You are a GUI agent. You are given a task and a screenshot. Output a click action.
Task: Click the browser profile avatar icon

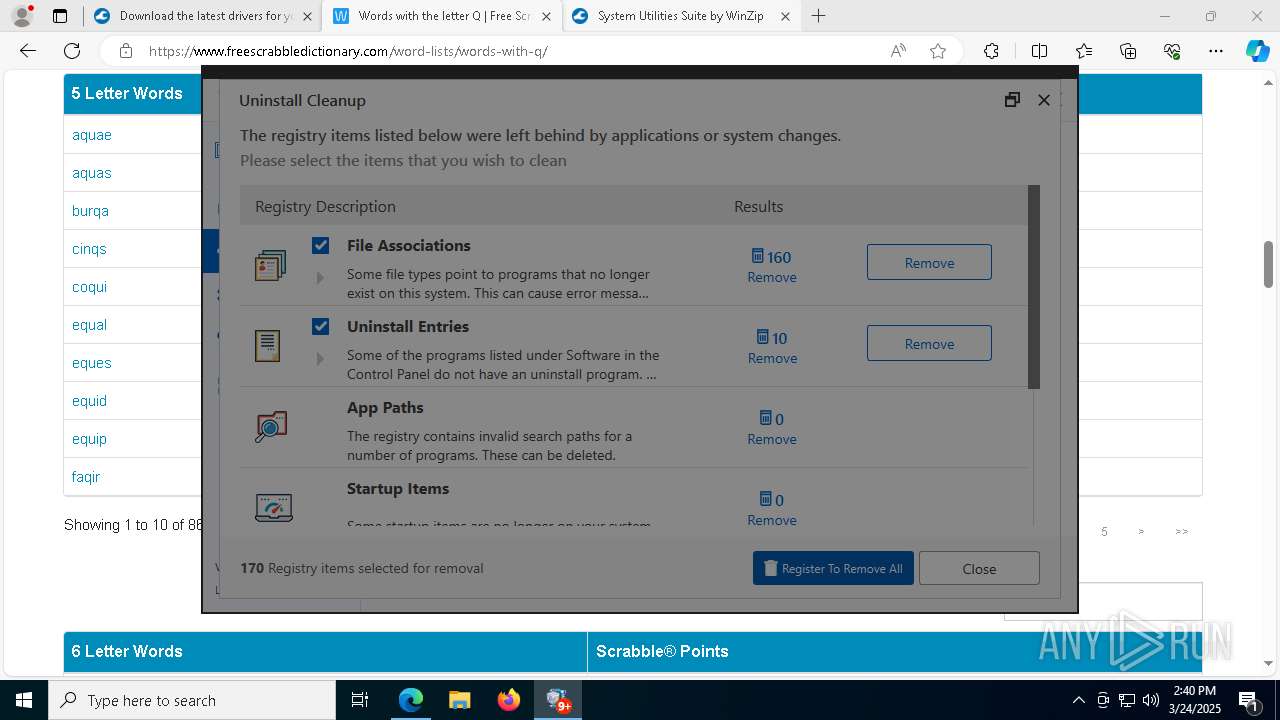tap(22, 16)
